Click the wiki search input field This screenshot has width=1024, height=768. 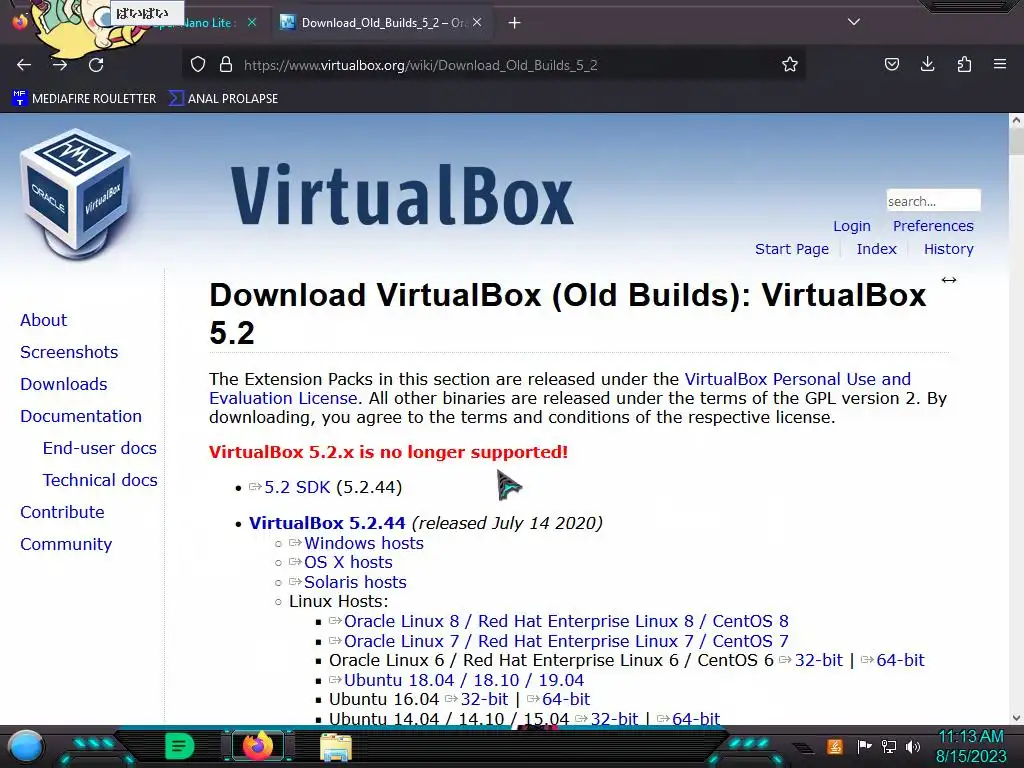(933, 200)
